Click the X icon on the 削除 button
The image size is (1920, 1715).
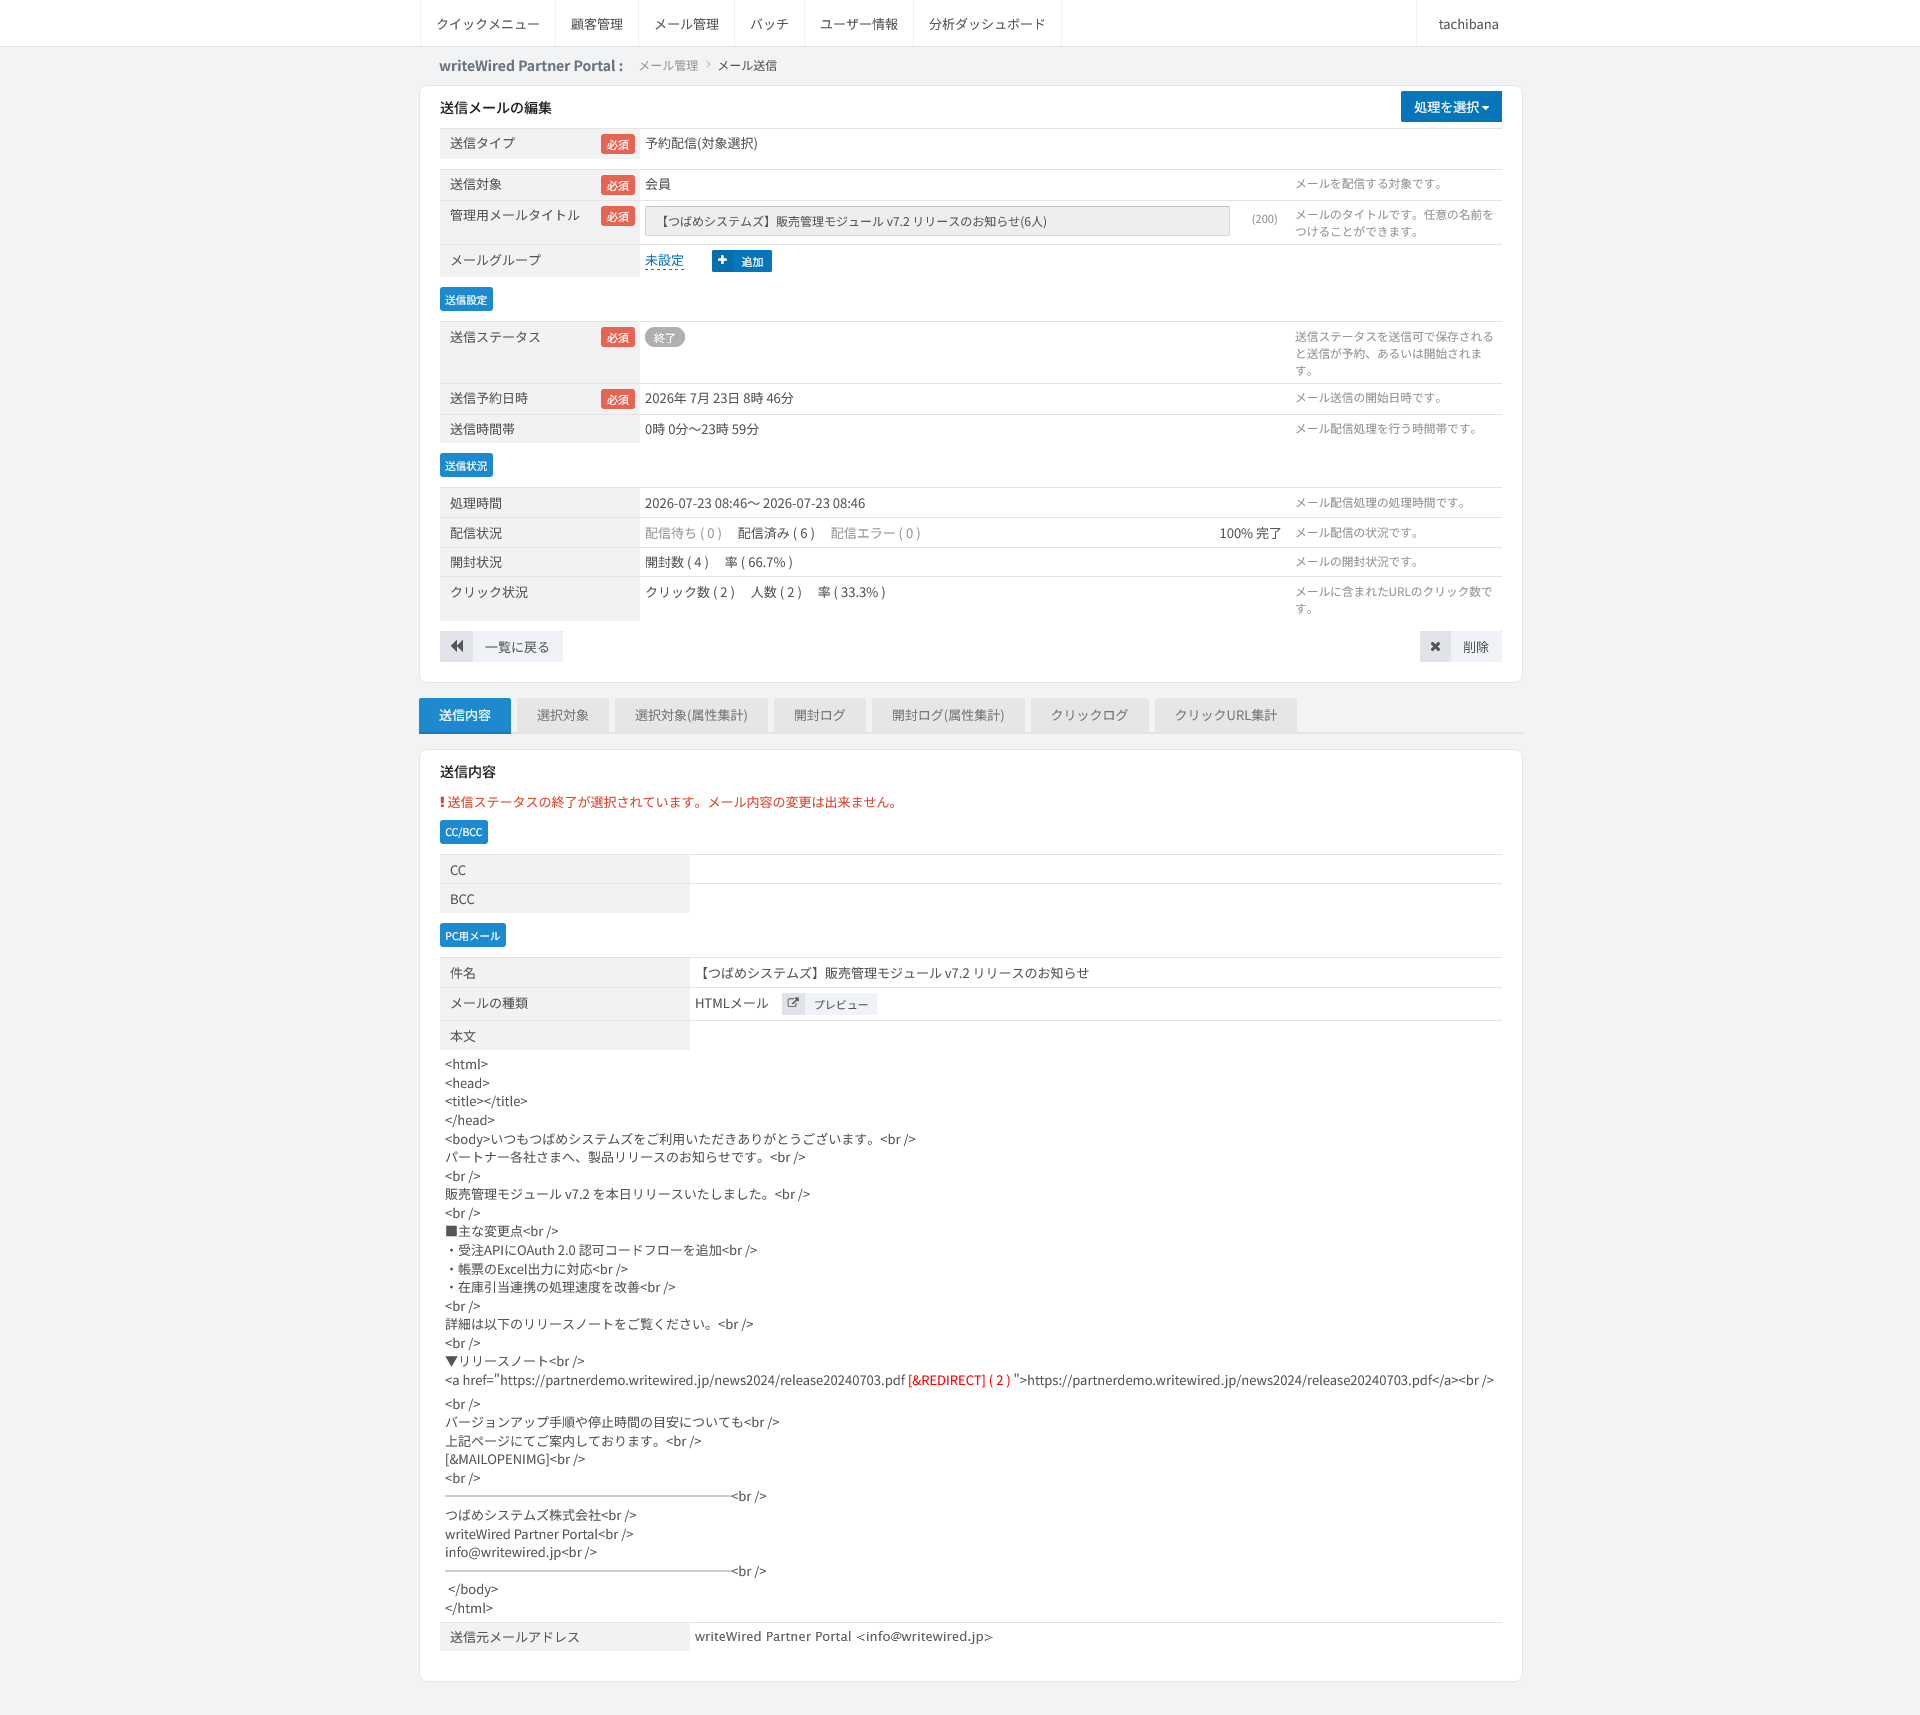[x=1435, y=646]
